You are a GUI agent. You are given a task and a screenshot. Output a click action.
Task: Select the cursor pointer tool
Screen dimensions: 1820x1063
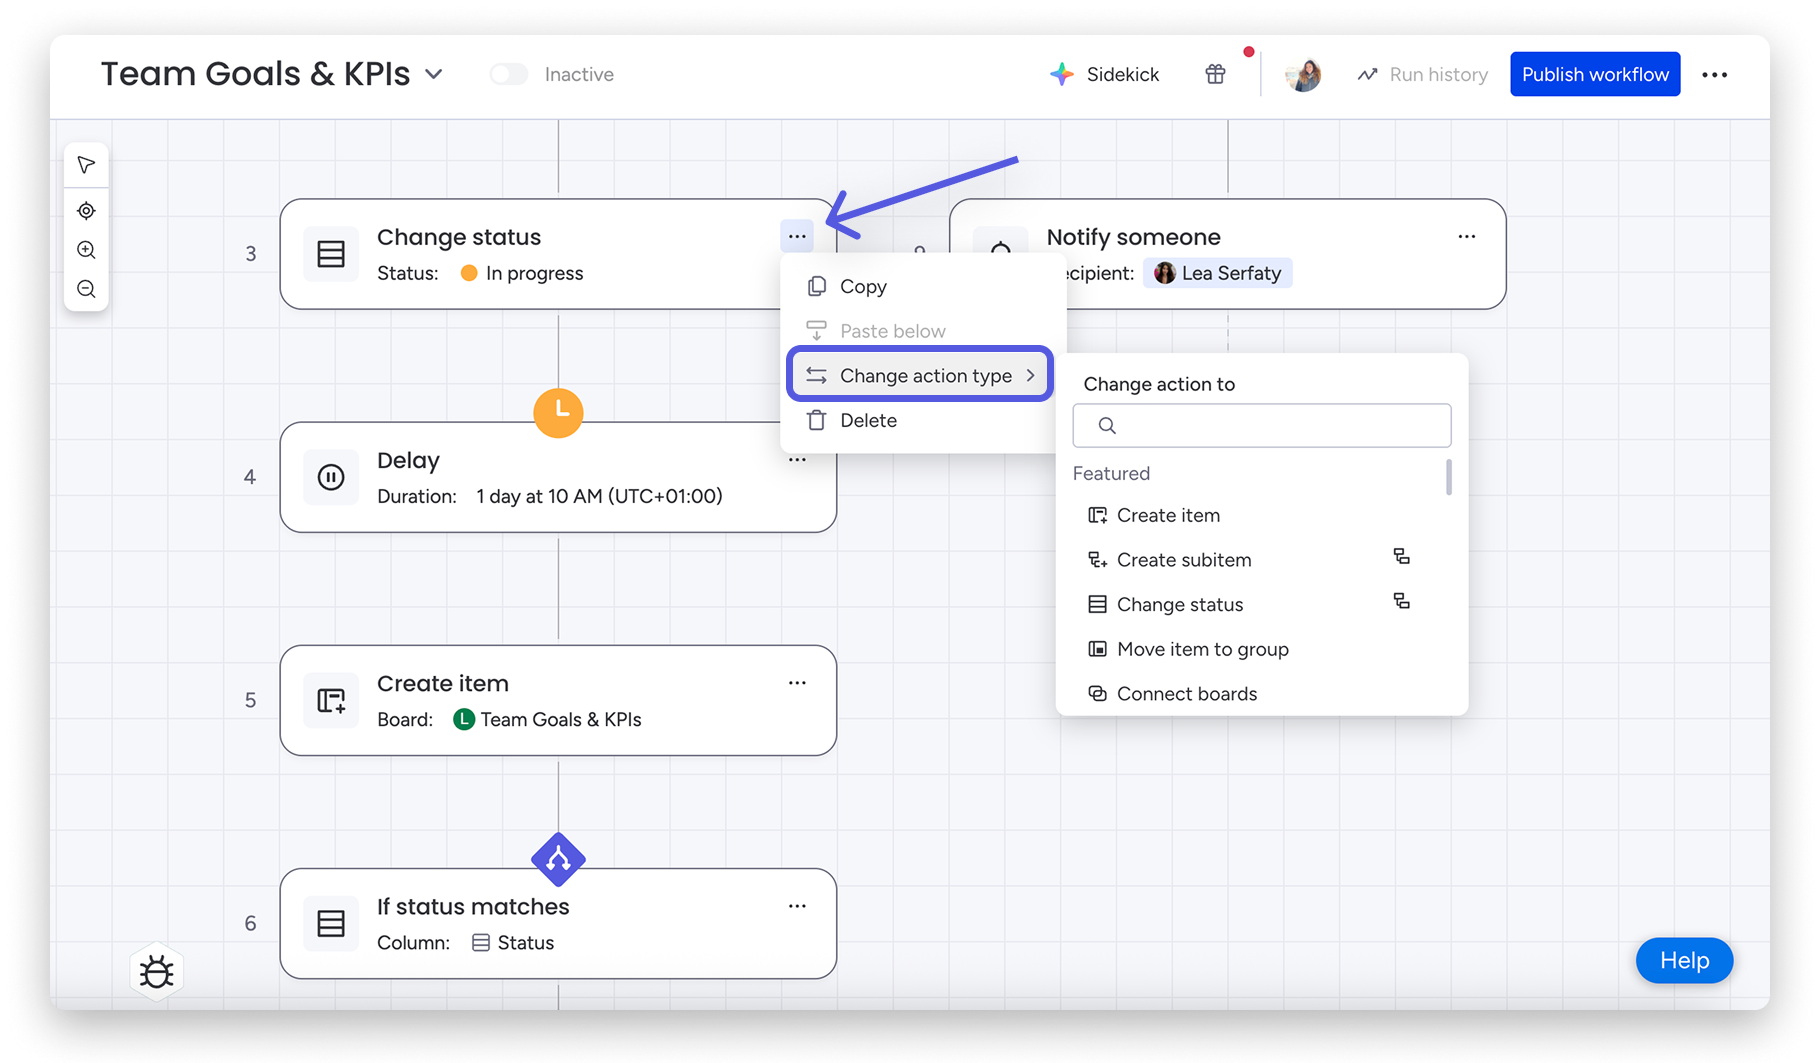click(x=86, y=165)
